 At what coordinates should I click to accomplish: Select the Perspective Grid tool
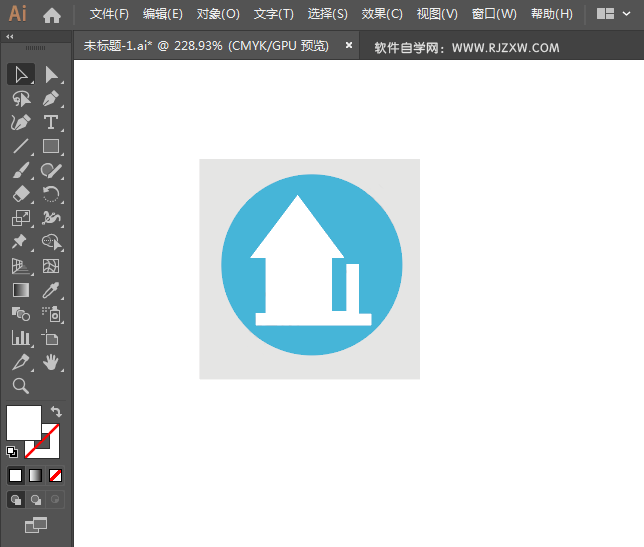21,266
